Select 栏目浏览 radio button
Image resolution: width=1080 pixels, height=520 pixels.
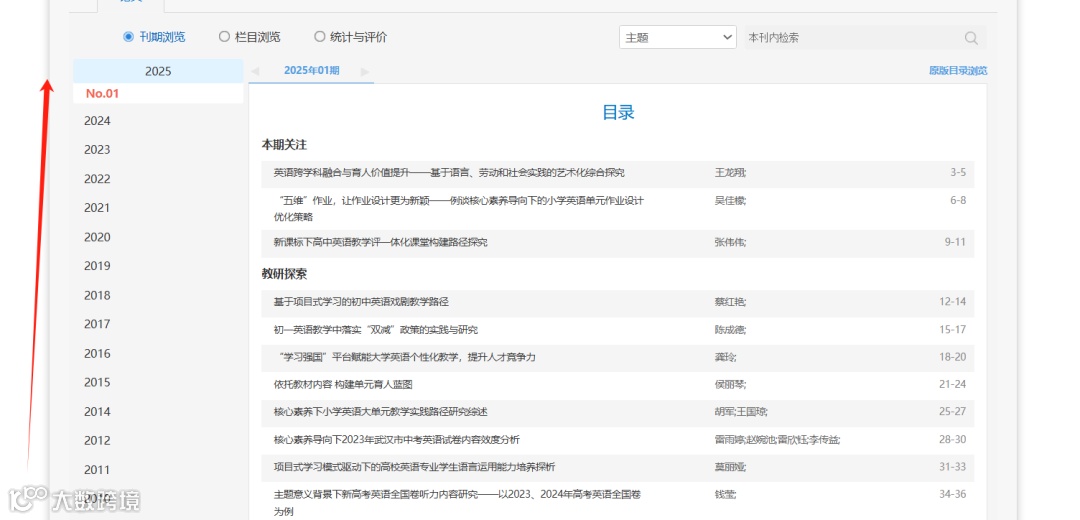coord(224,37)
